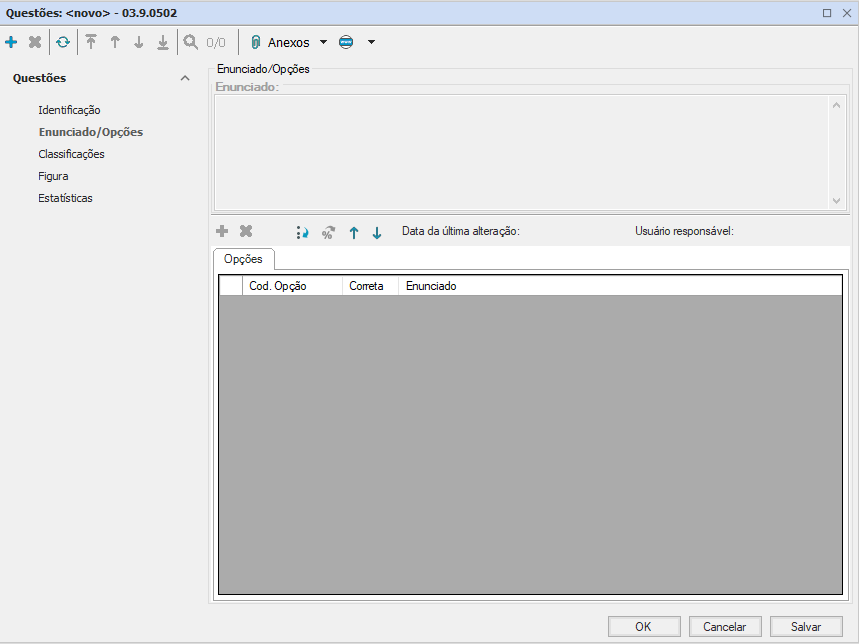Move option up with teal arrow
This screenshot has width=859, height=644.
pos(353,232)
